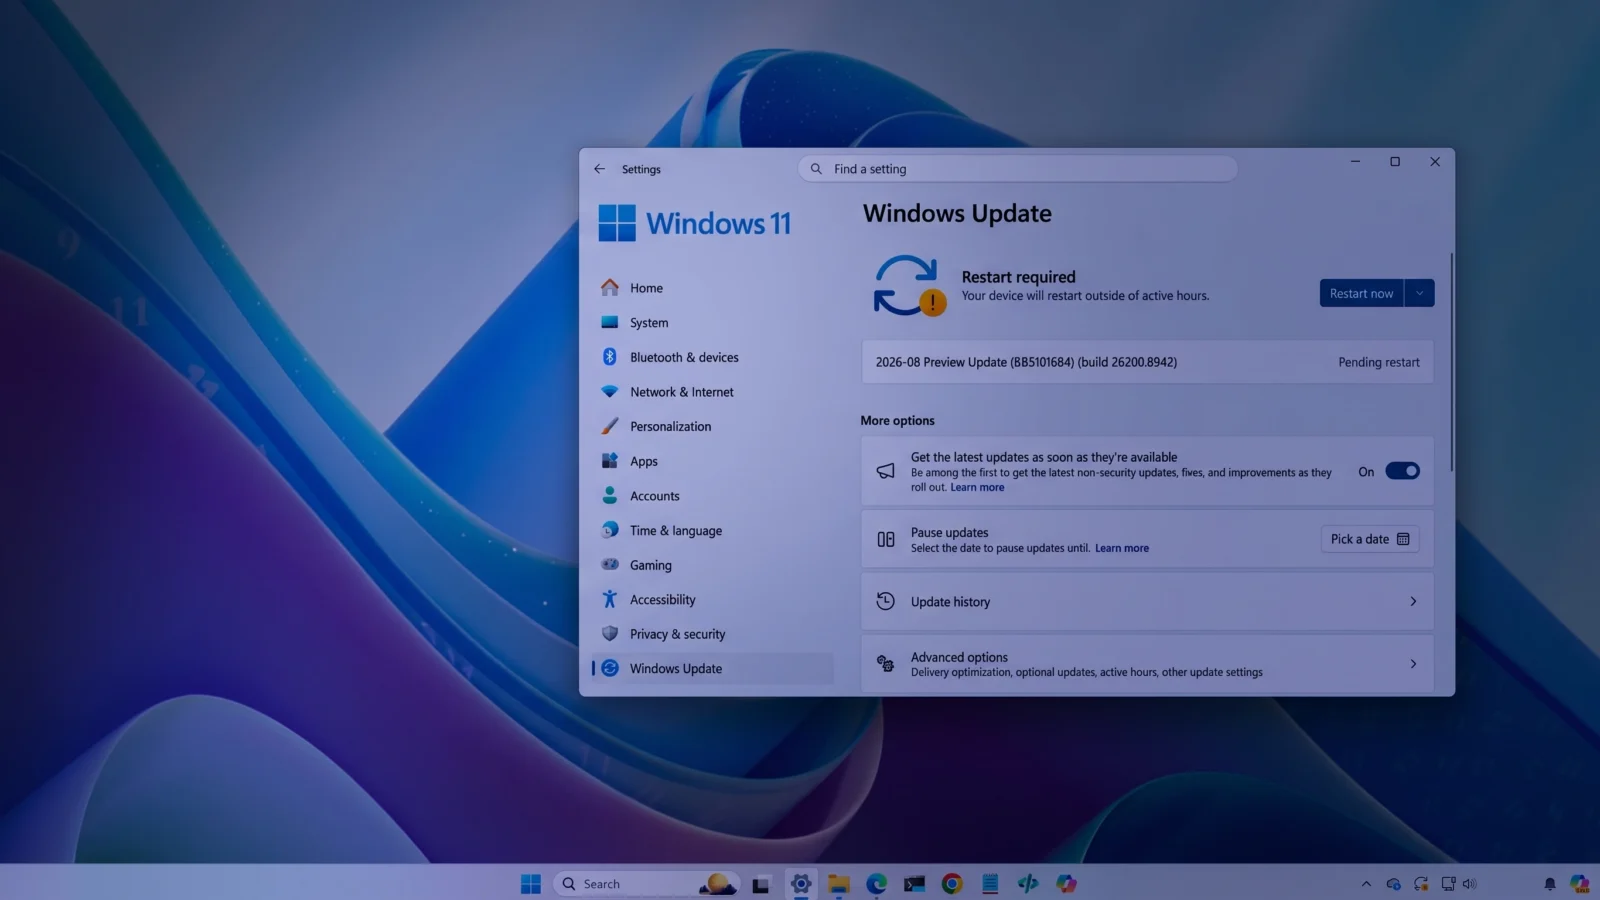The image size is (1600, 900).
Task: Click the Time & language globe icon
Action: pos(610,530)
